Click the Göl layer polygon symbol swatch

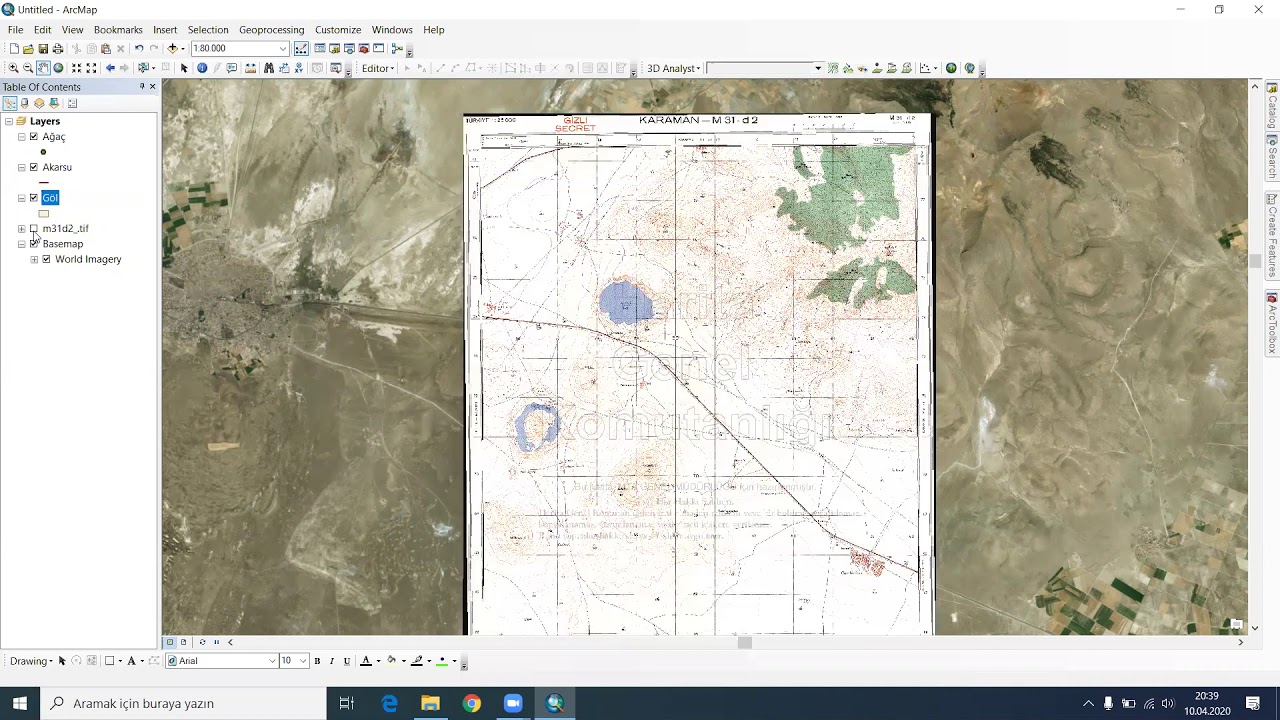pos(43,213)
